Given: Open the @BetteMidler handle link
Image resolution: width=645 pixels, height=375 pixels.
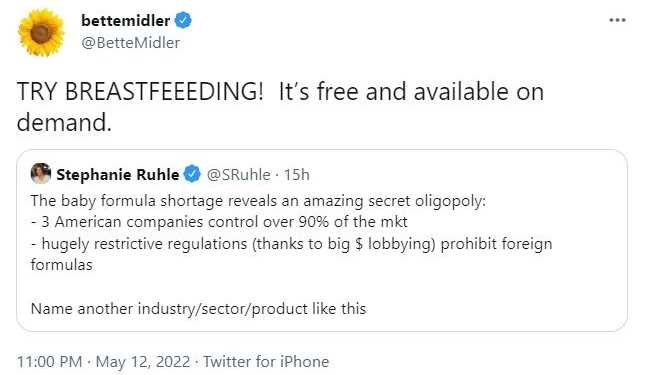Looking at the screenshot, I should [130, 43].
